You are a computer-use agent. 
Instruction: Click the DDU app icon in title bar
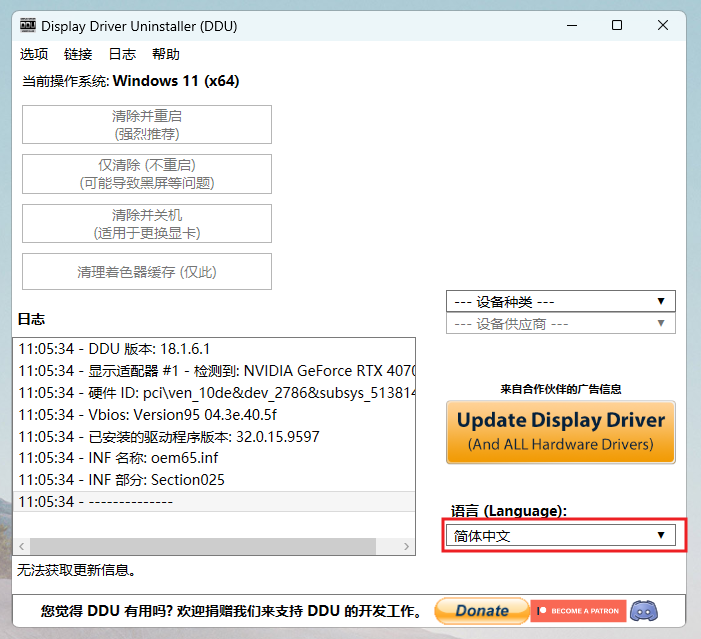click(28, 25)
